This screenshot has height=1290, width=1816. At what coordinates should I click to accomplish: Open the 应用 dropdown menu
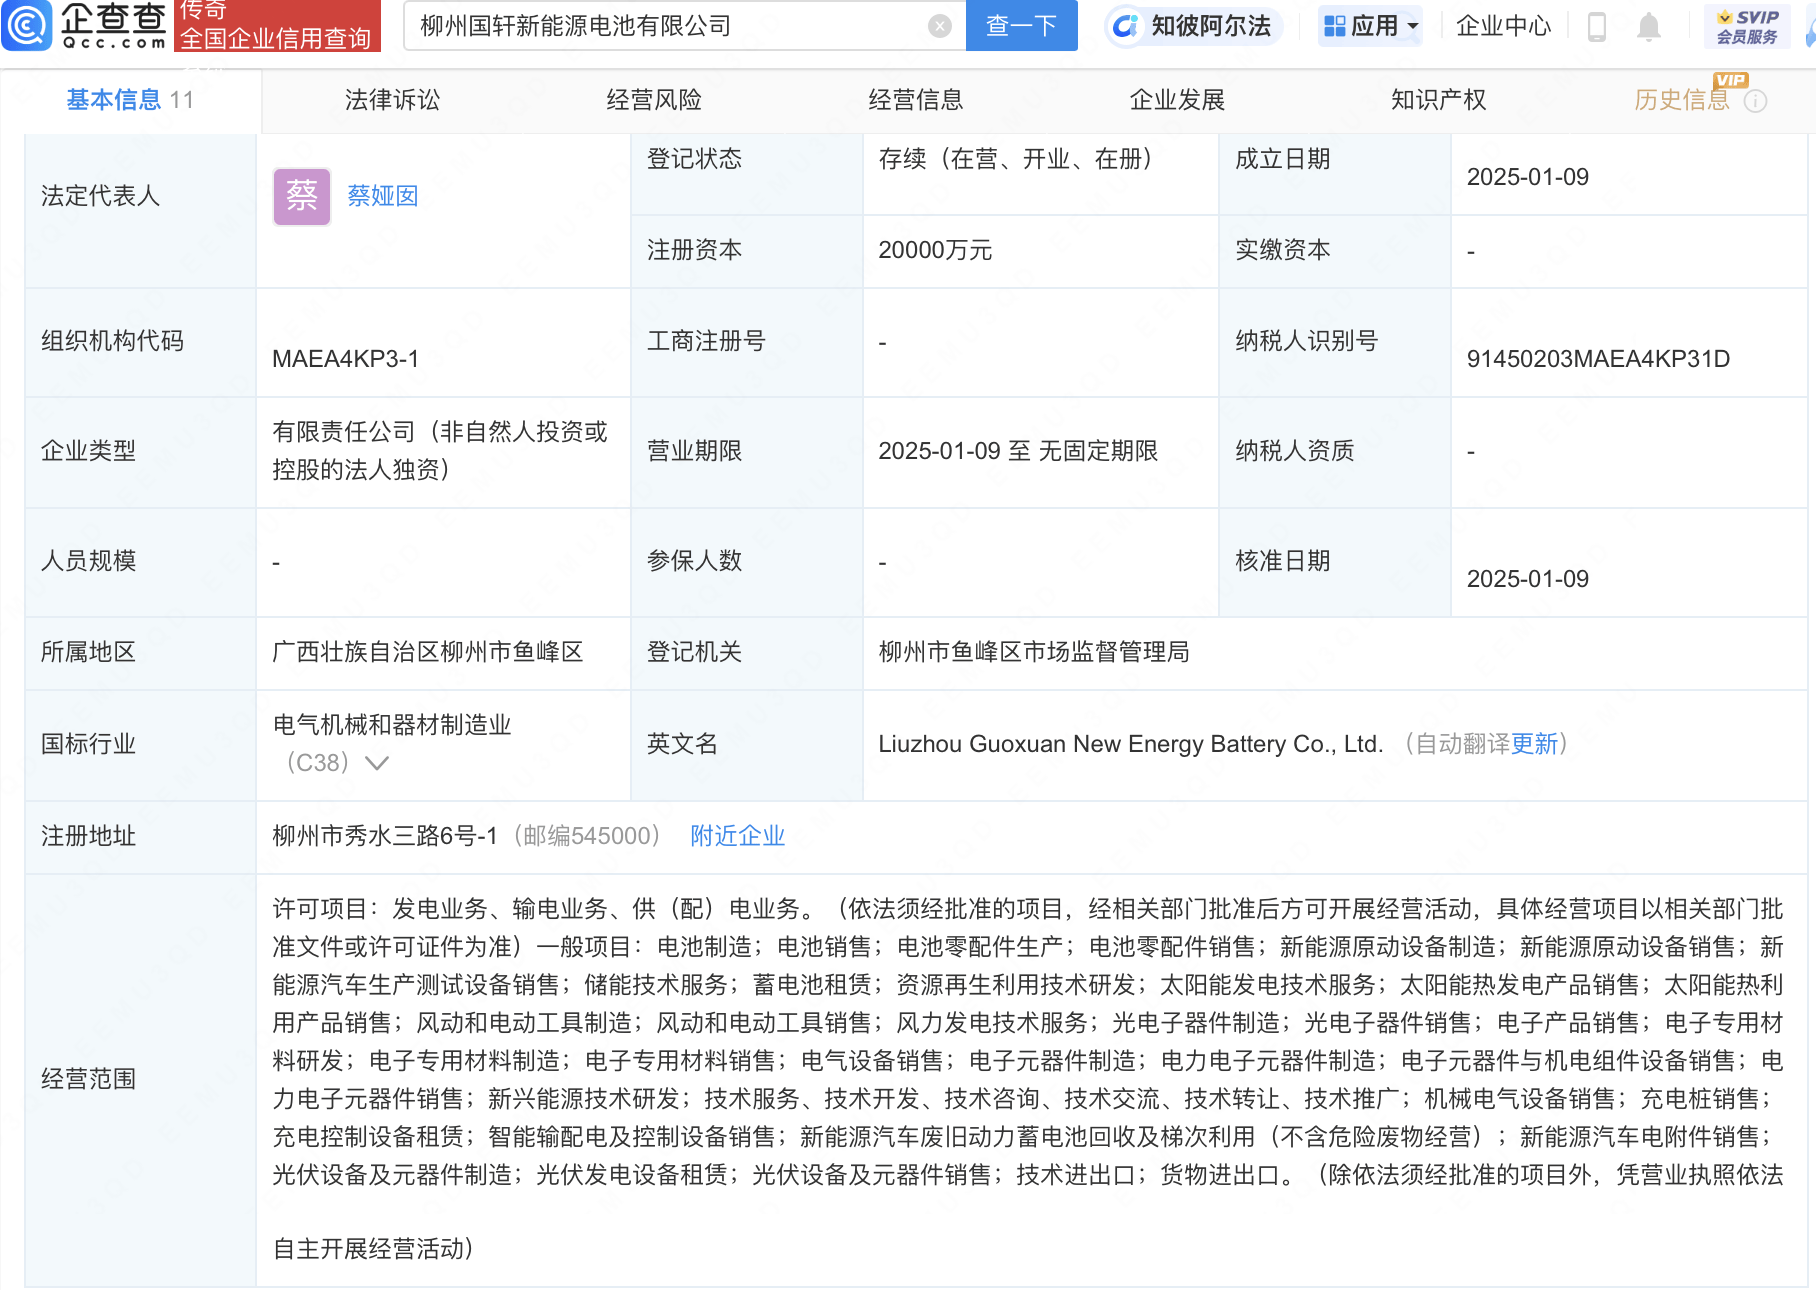[x=1370, y=26]
